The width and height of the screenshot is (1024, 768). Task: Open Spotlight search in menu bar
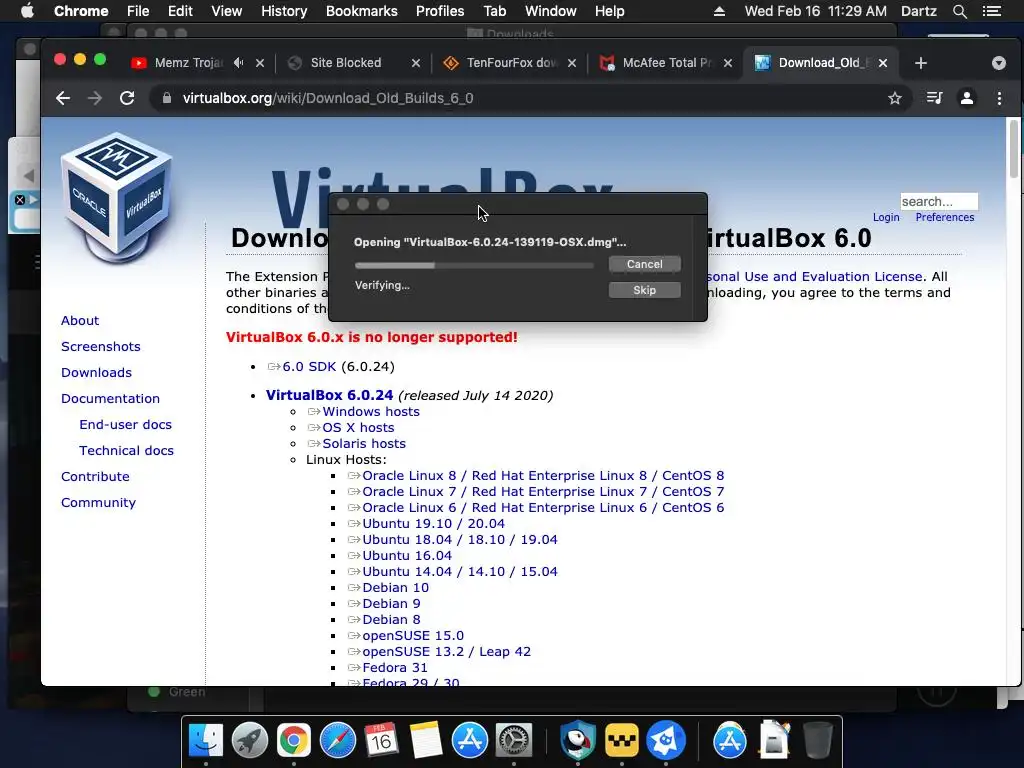point(960,11)
